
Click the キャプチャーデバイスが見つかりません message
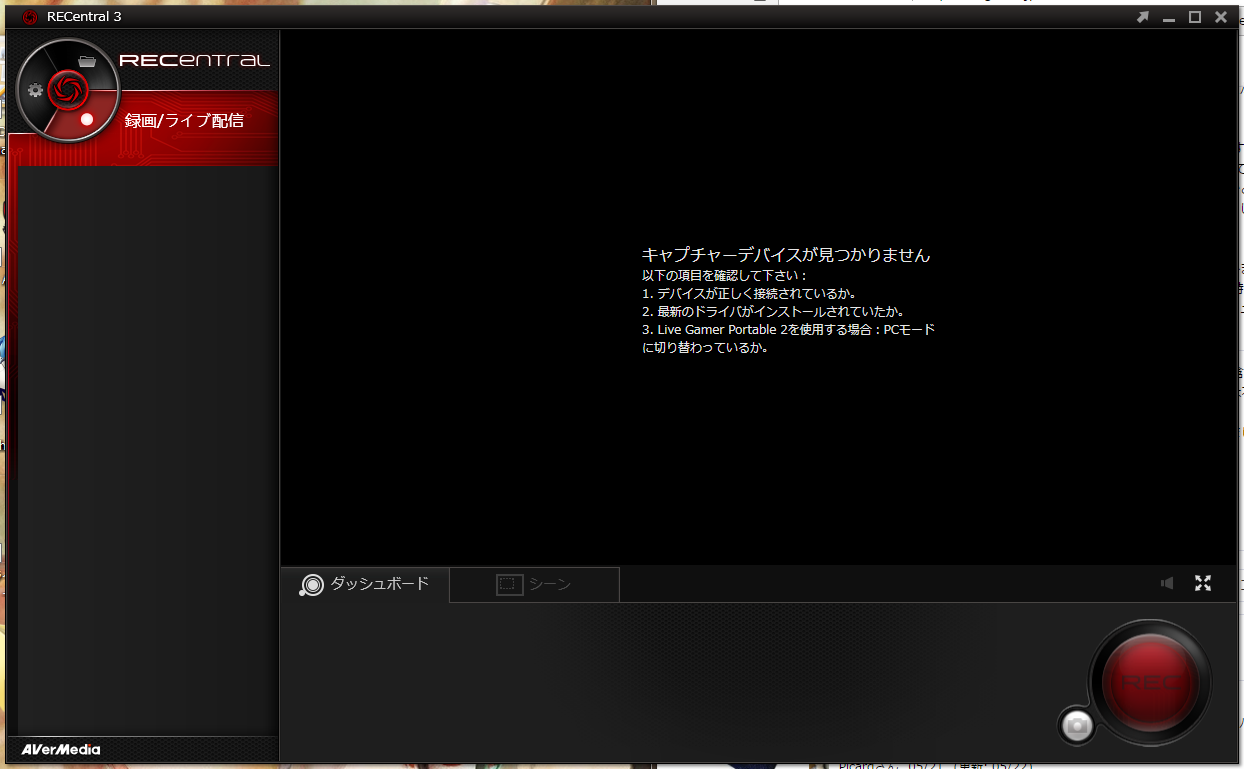(786, 255)
